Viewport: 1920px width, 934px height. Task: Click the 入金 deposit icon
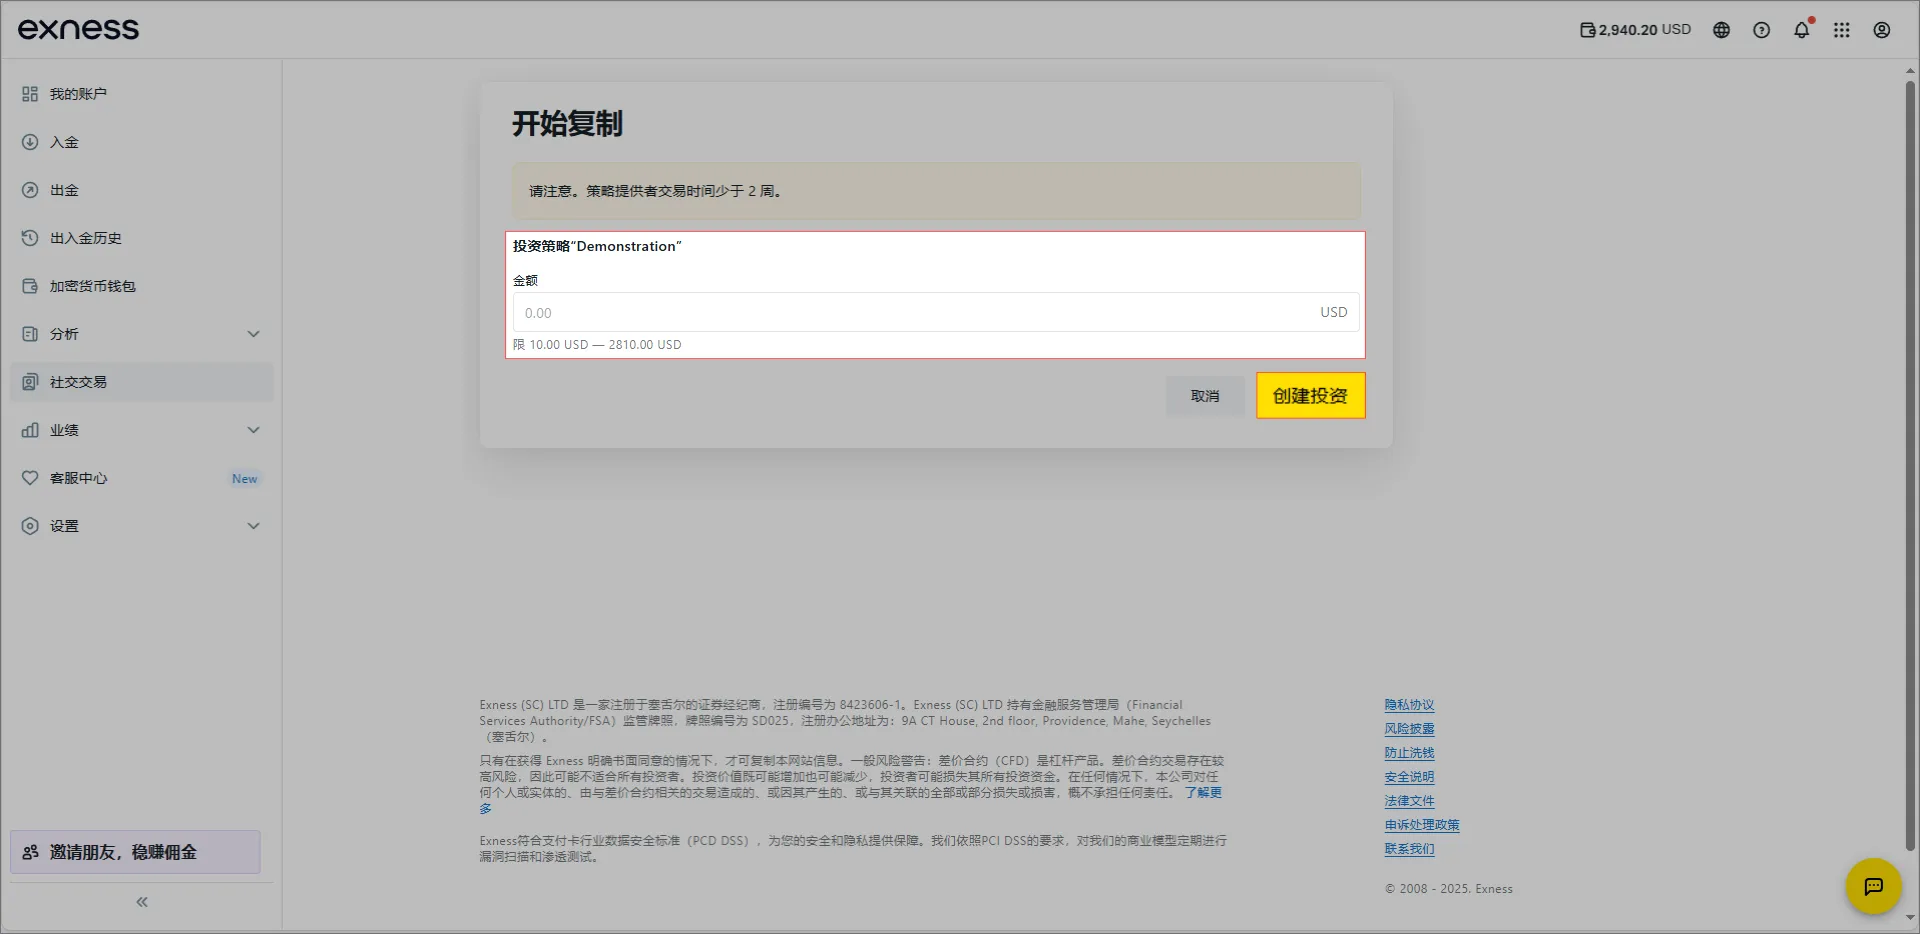tap(30, 142)
